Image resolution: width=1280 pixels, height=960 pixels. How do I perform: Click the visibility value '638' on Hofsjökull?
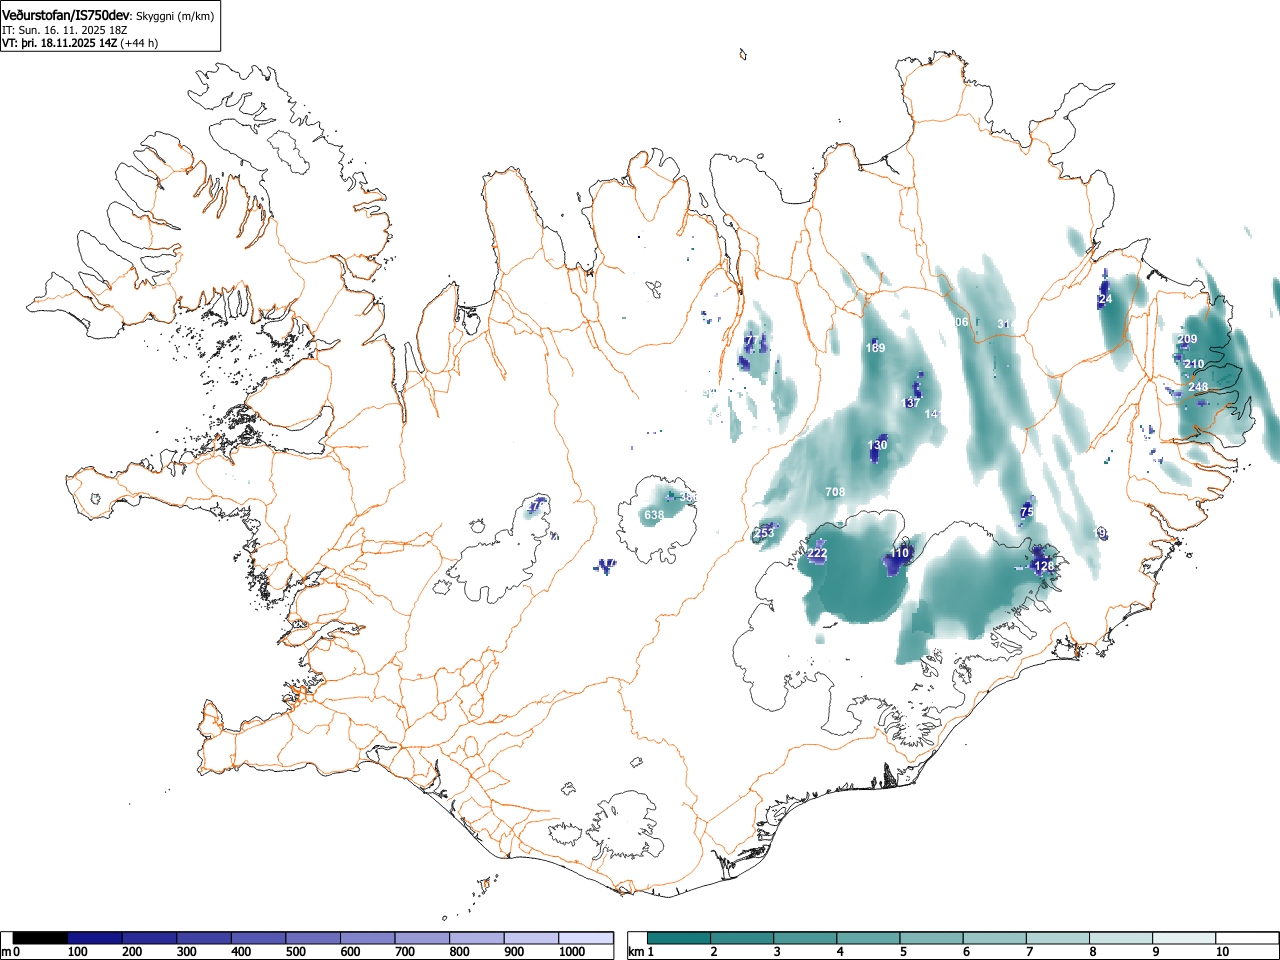(x=654, y=515)
